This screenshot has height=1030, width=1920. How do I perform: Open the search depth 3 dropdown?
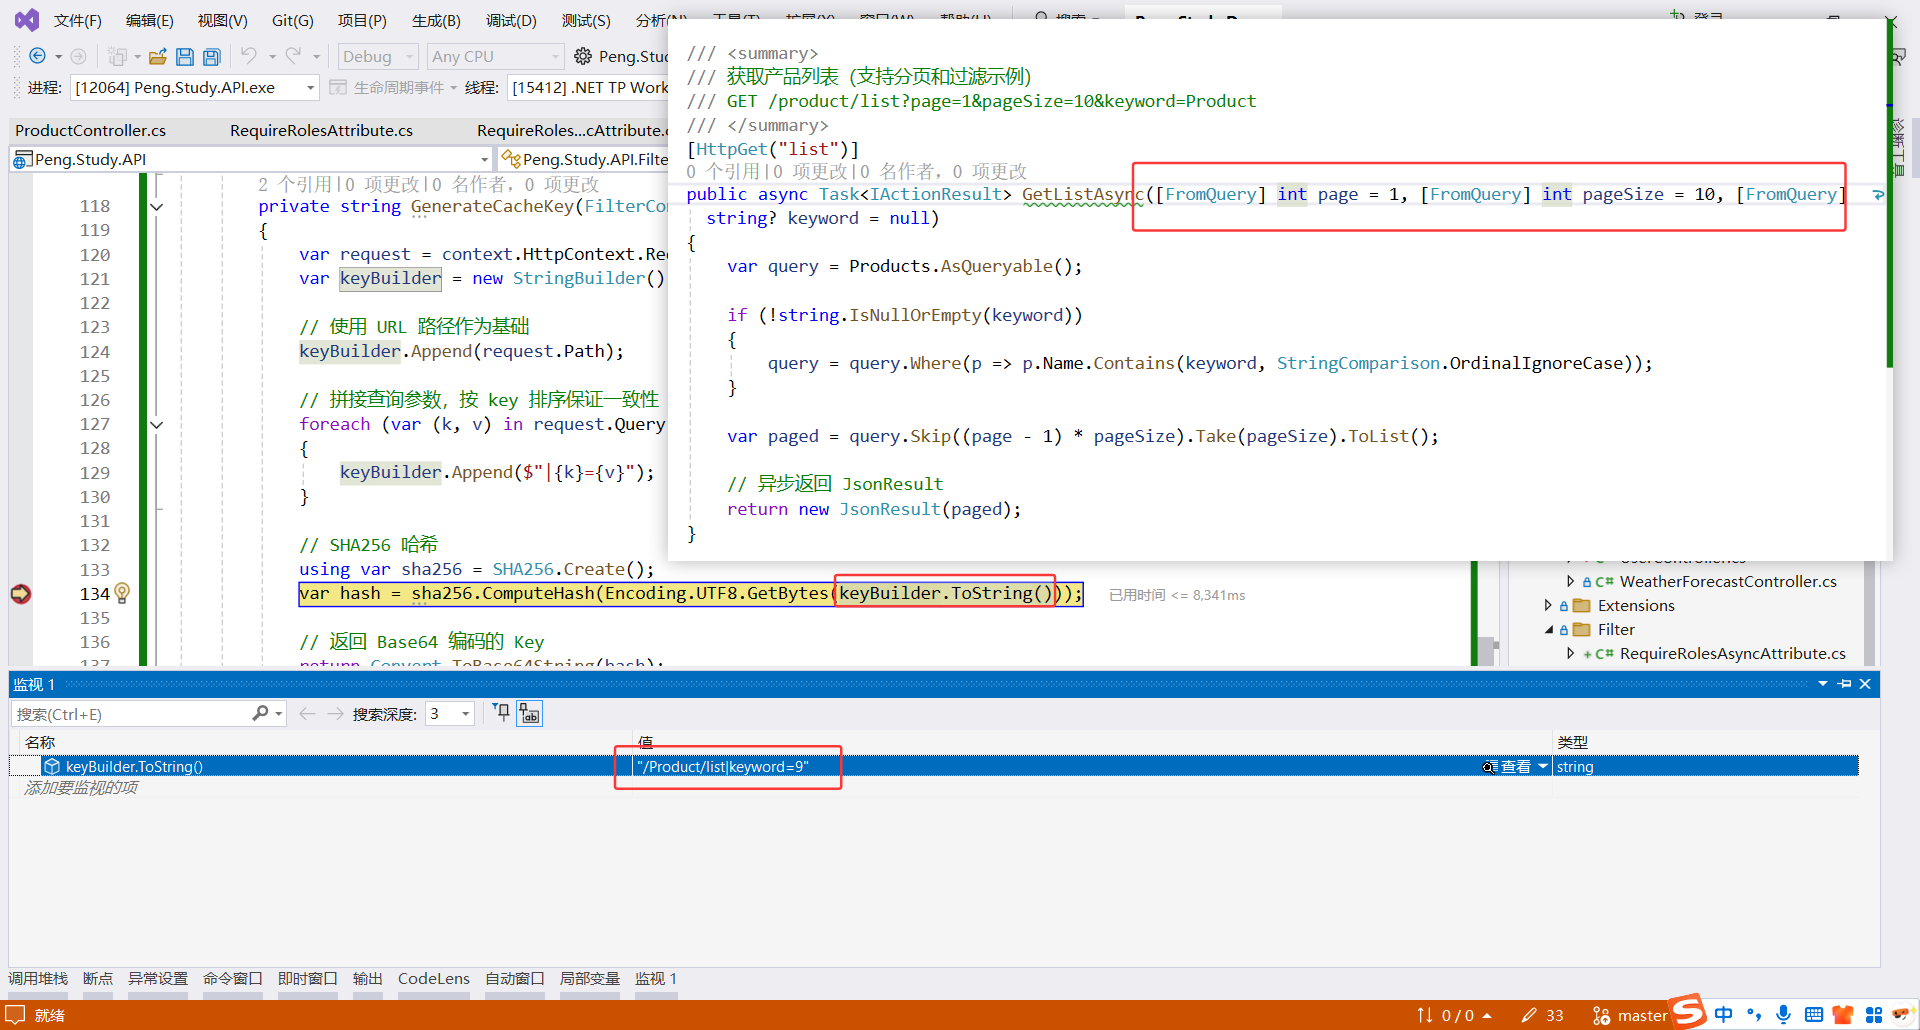pos(449,713)
